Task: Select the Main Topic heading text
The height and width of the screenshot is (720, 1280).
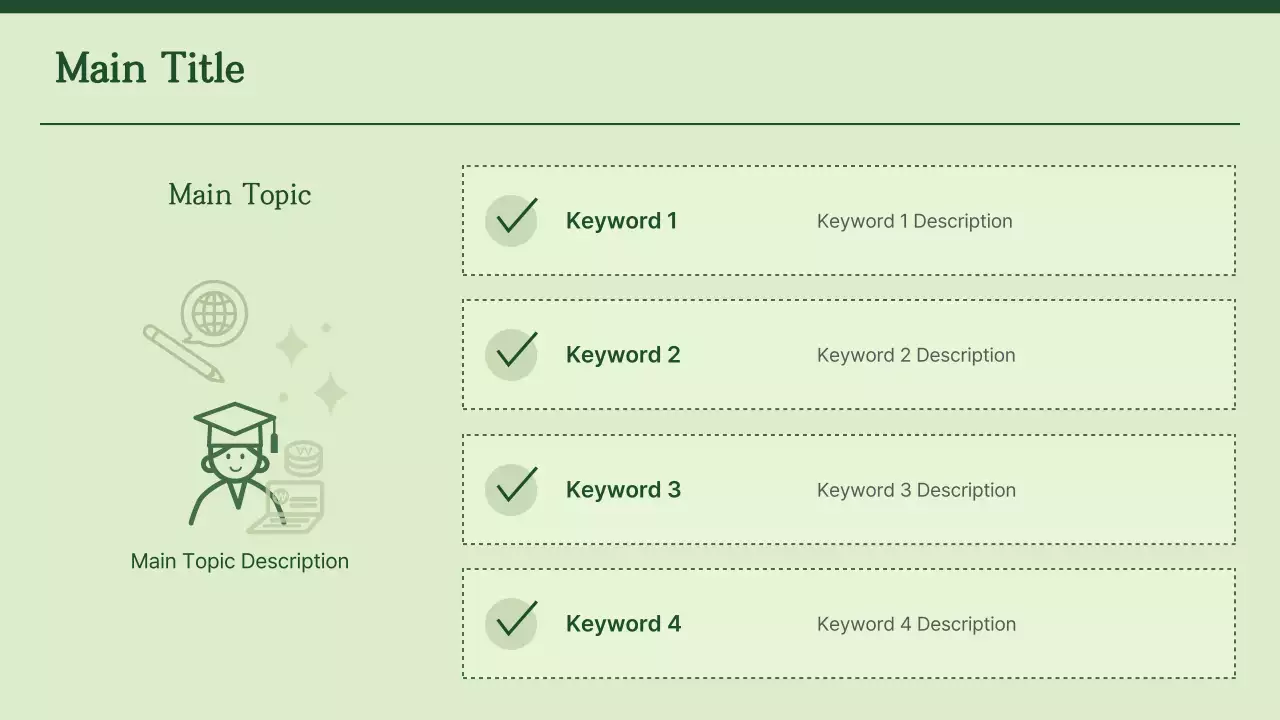Action: 240,194
